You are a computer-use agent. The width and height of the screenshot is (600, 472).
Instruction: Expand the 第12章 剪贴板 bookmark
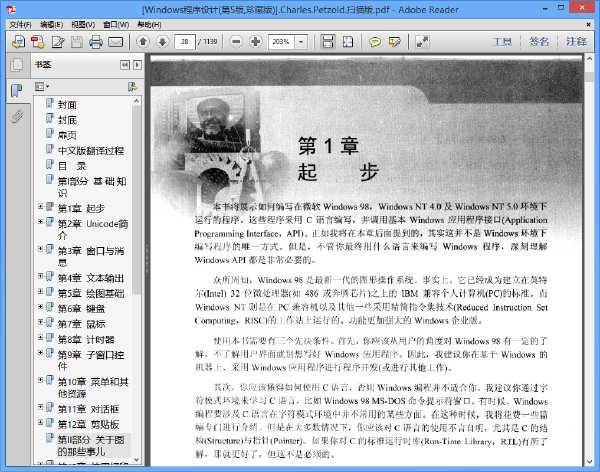40,422
